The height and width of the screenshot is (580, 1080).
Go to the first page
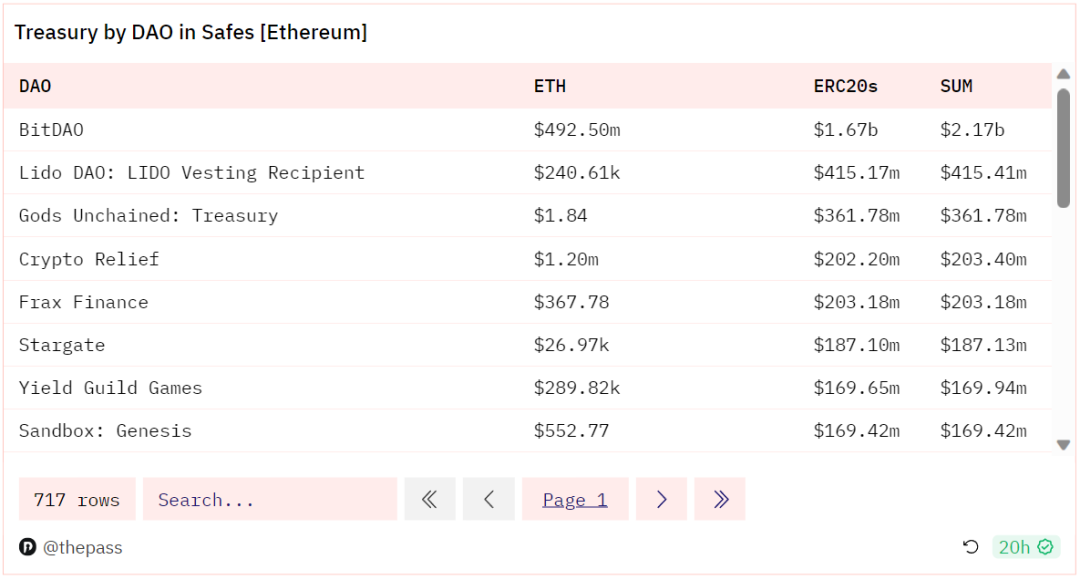430,499
